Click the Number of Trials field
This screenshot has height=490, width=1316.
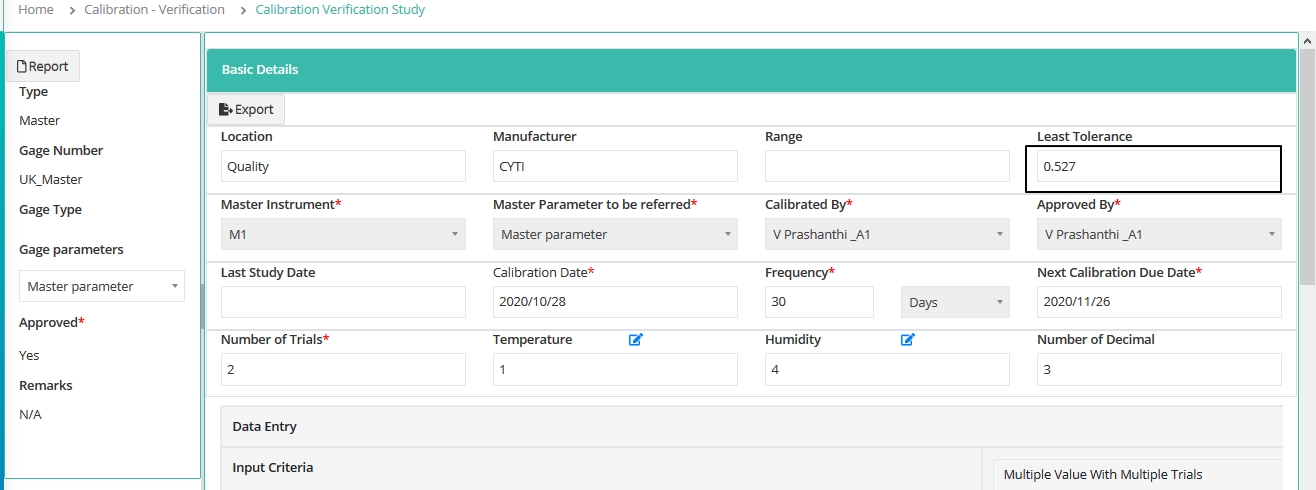coord(343,370)
